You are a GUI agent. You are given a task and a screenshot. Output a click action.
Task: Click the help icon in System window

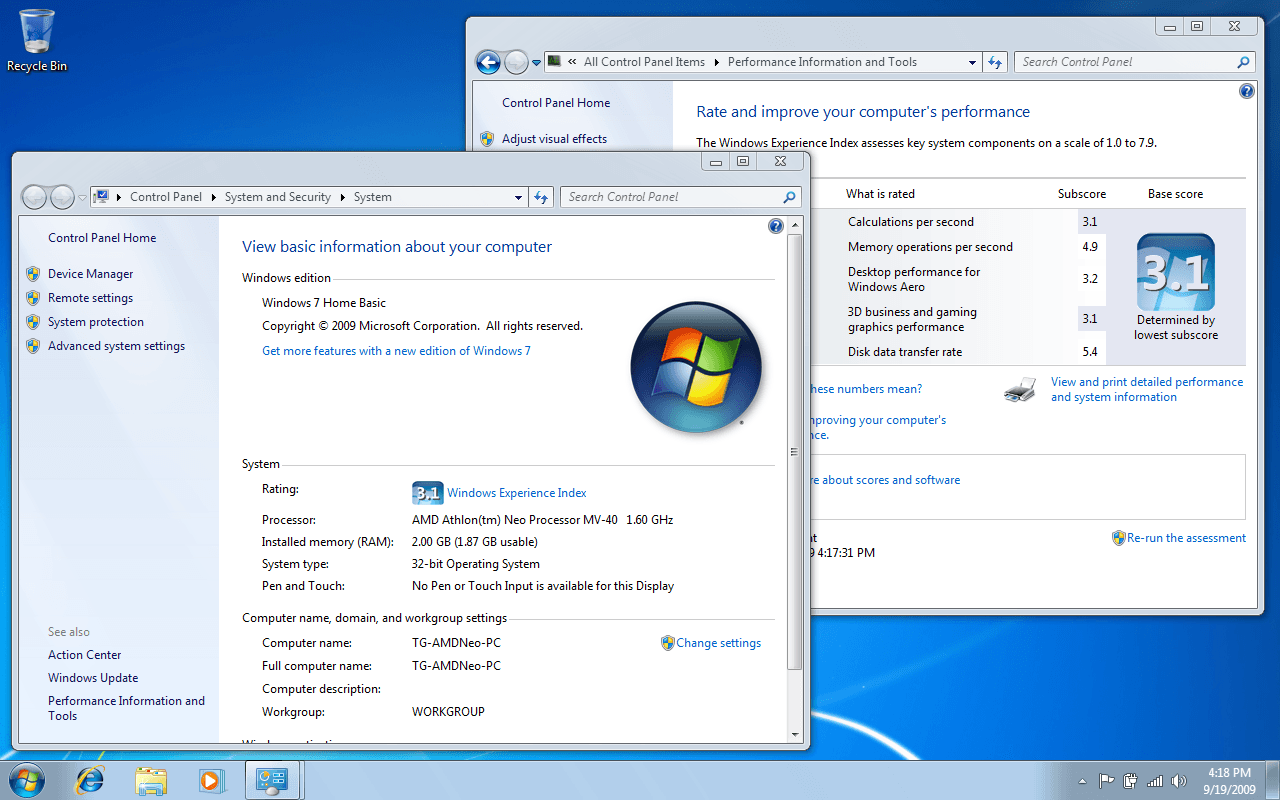776,227
